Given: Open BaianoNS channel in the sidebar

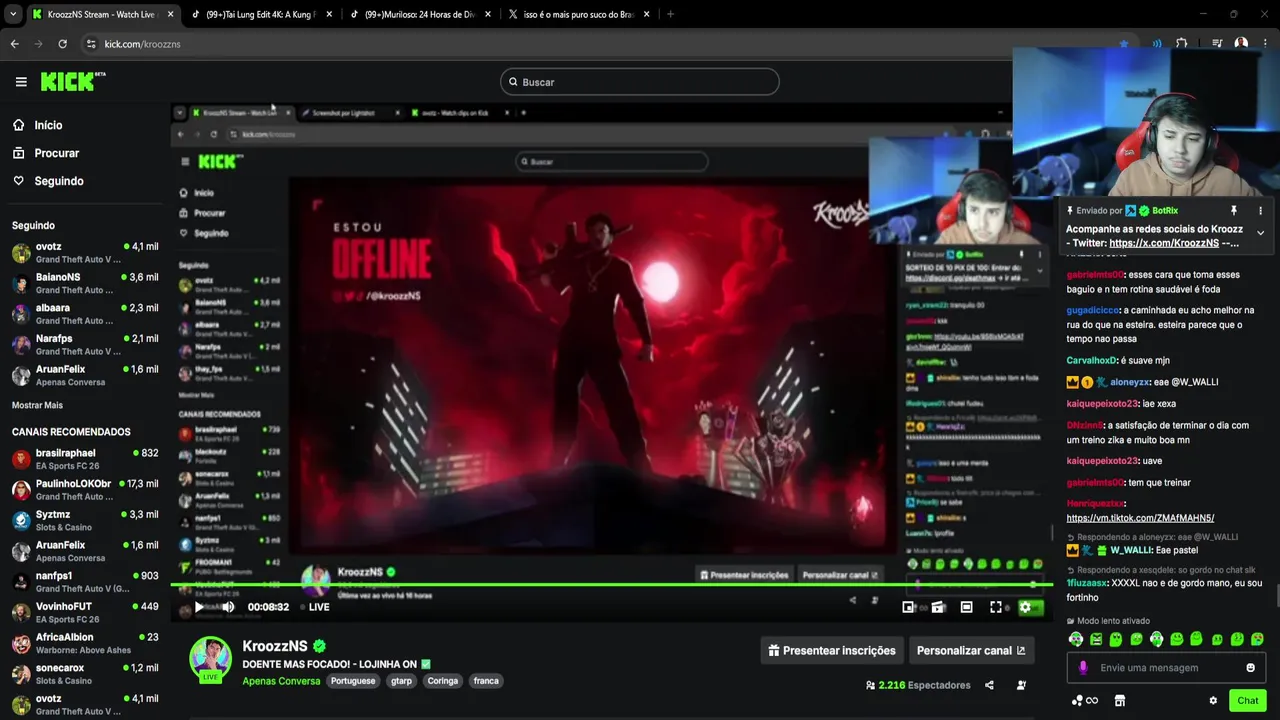Looking at the screenshot, I should pos(85,283).
